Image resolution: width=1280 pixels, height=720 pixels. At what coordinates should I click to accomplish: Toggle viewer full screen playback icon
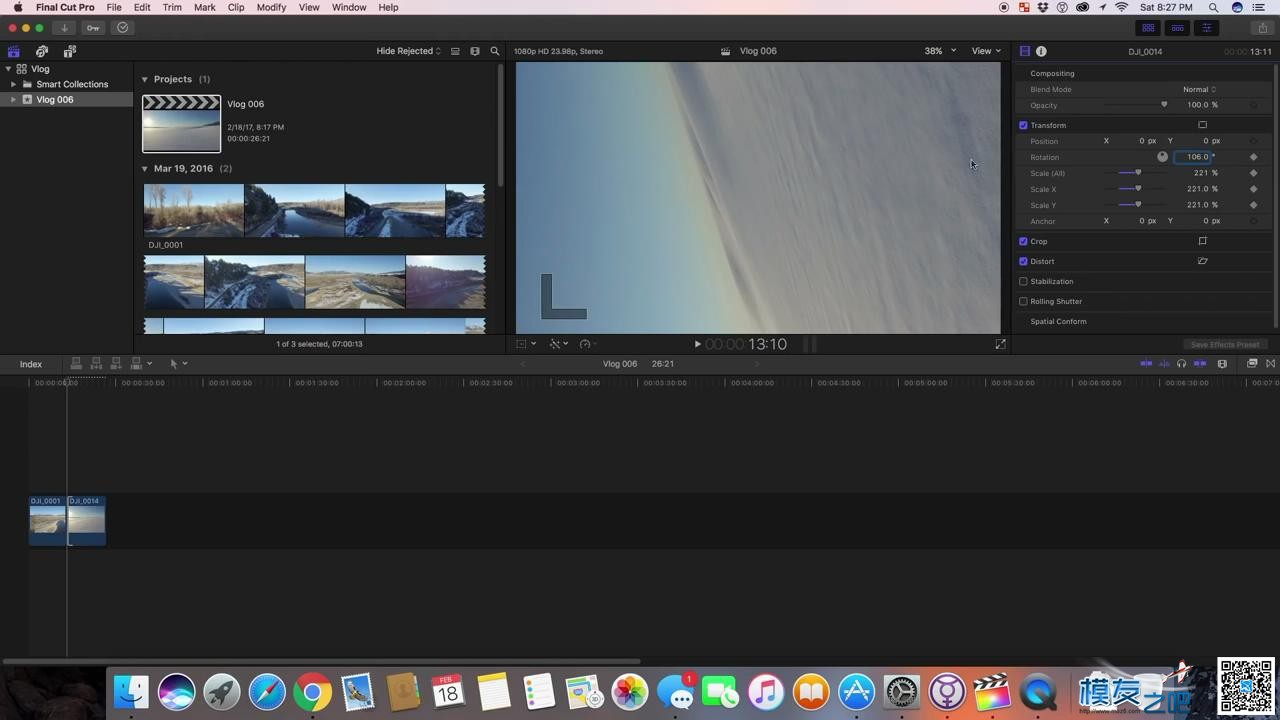click(x=1000, y=344)
